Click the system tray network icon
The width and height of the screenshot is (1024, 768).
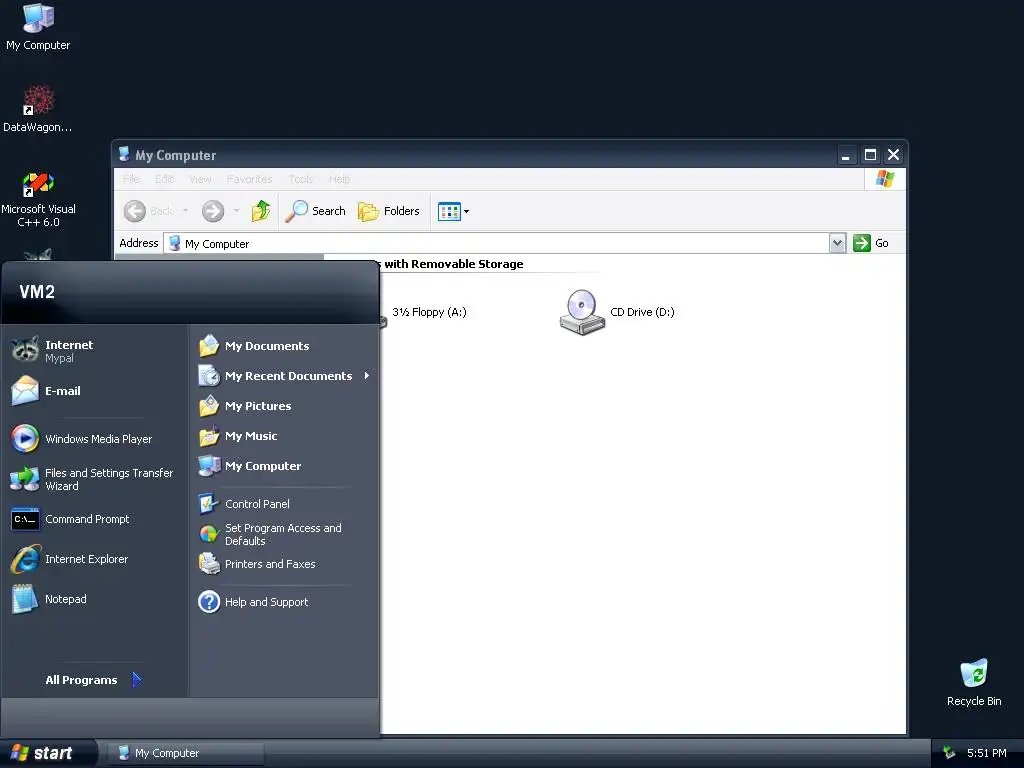coord(949,753)
